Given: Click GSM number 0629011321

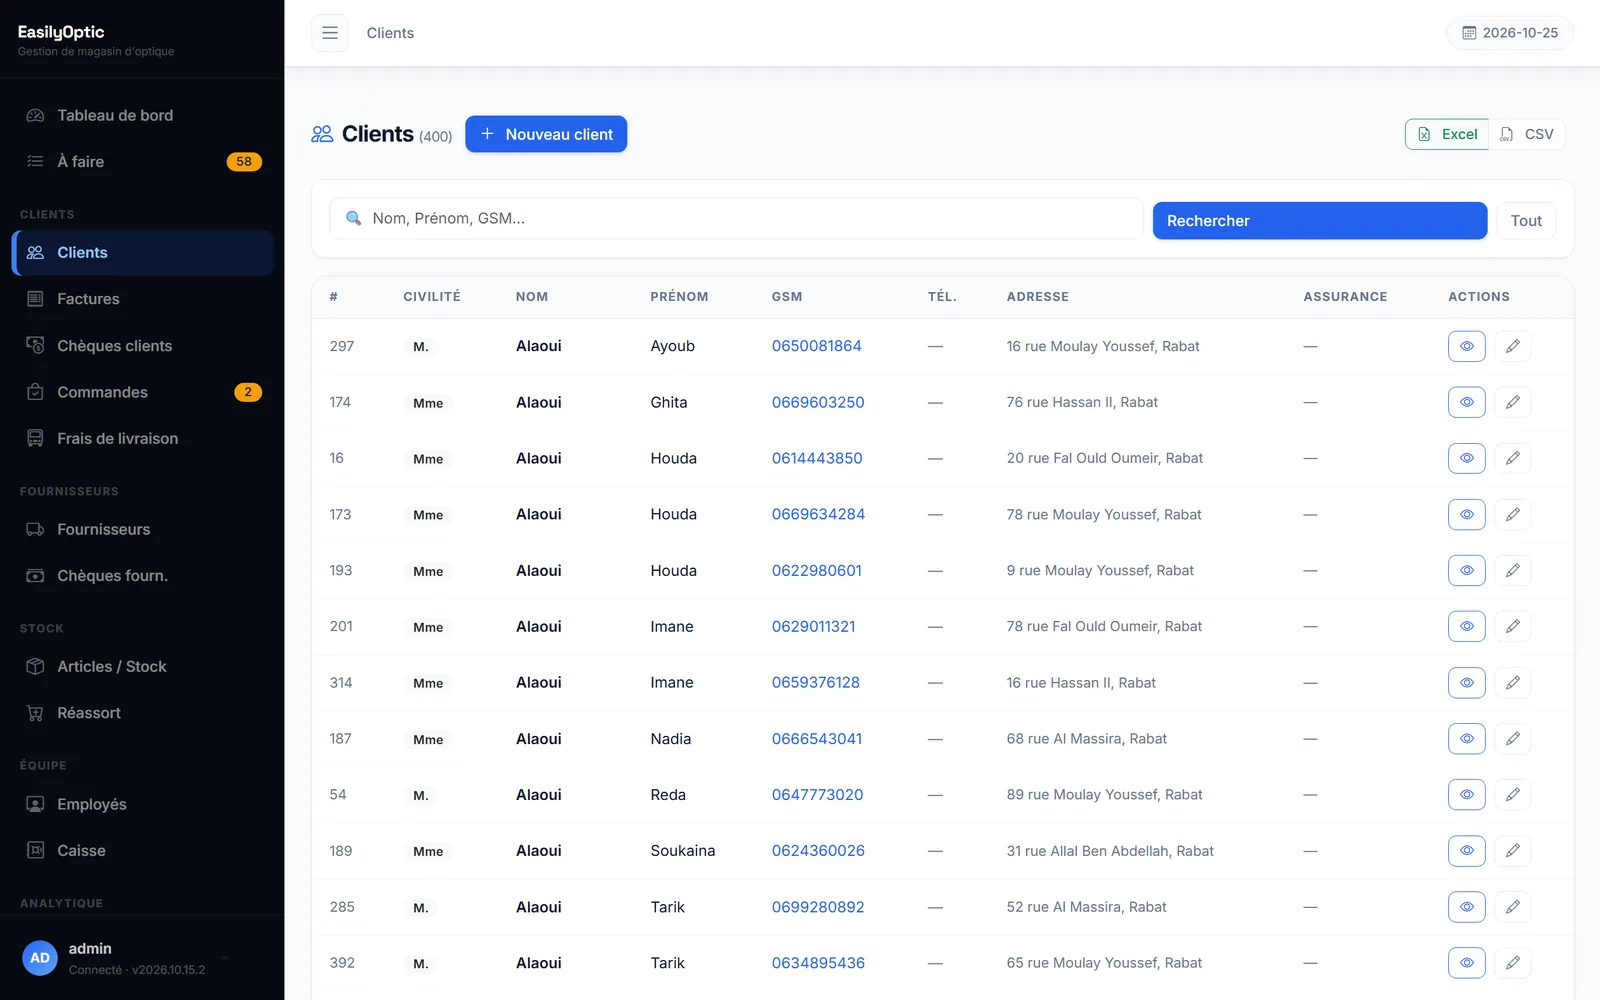Looking at the screenshot, I should tap(813, 626).
